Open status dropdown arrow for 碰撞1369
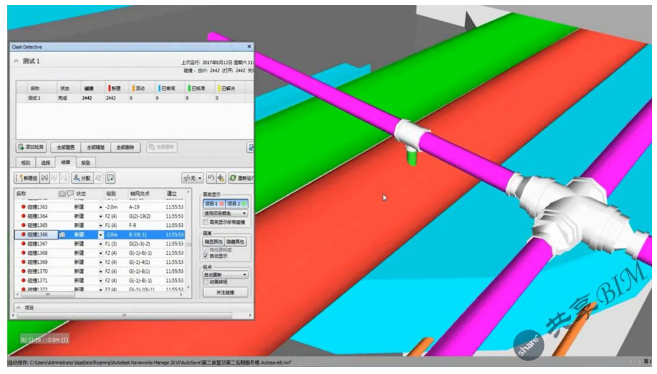 (101, 262)
